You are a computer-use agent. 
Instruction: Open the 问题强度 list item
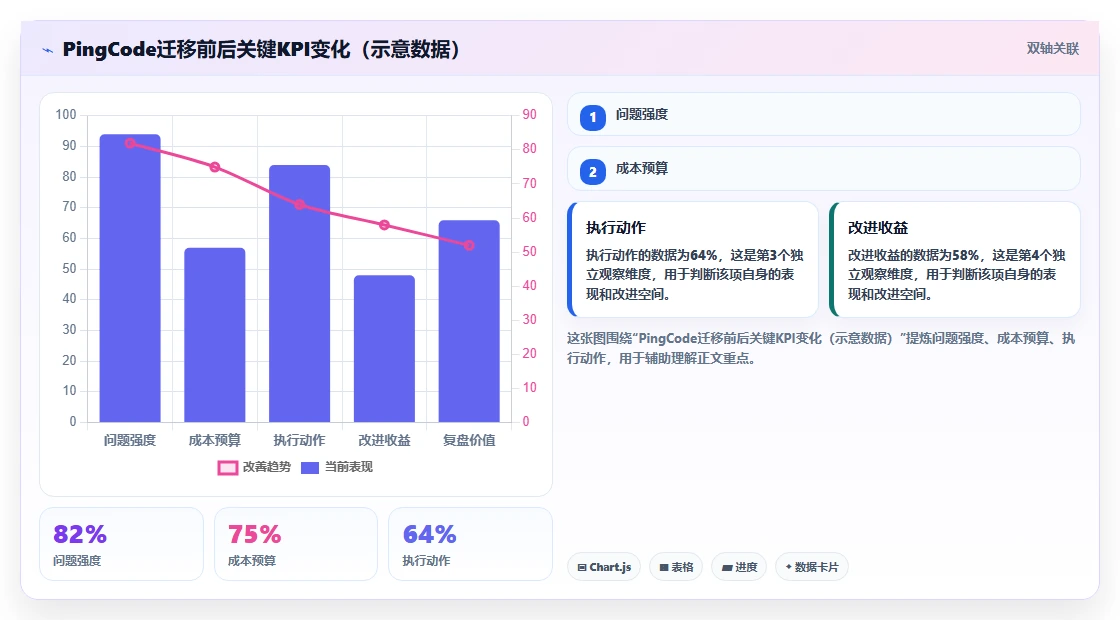tap(824, 114)
